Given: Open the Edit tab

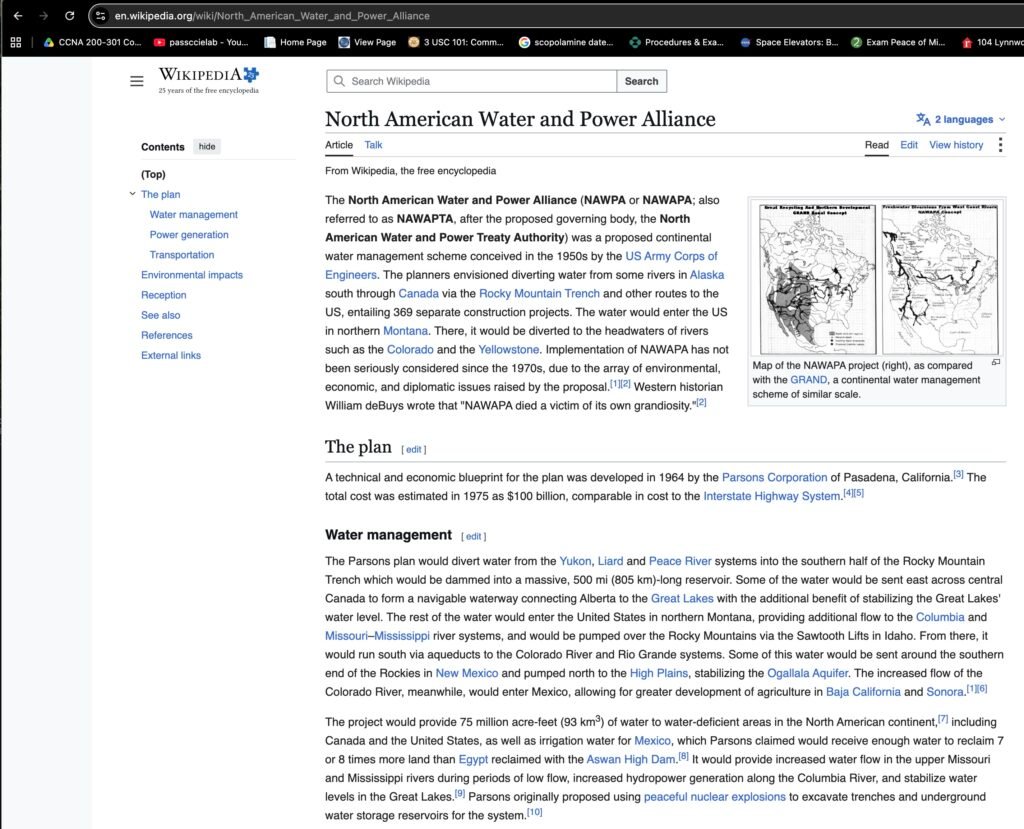Looking at the screenshot, I should 908,145.
